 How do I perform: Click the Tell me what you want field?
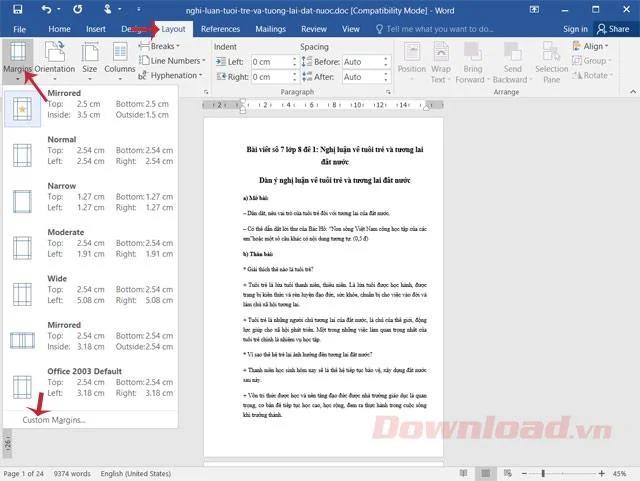435,29
